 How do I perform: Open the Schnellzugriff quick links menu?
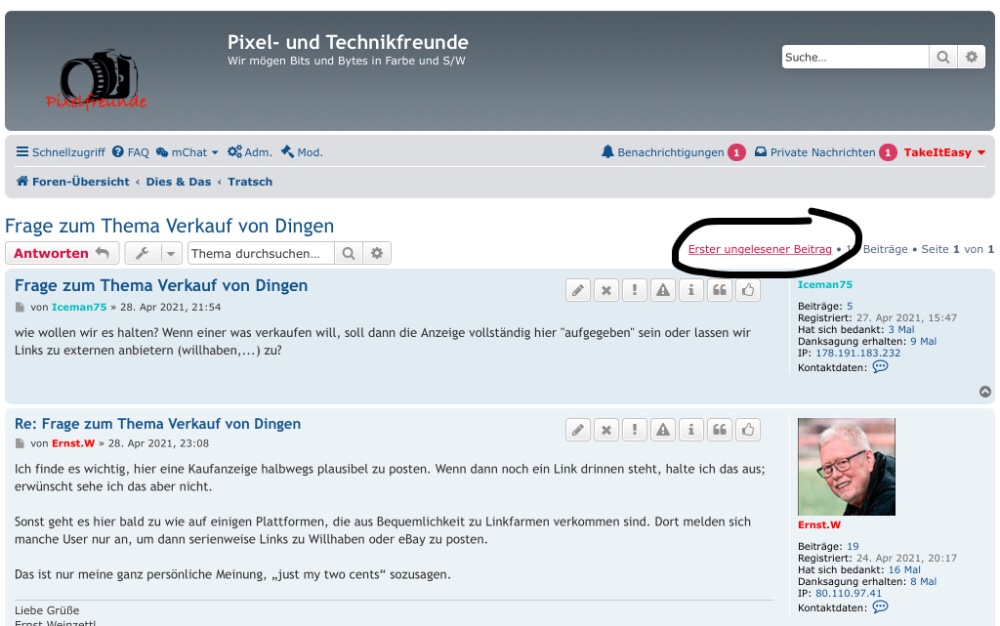point(61,152)
